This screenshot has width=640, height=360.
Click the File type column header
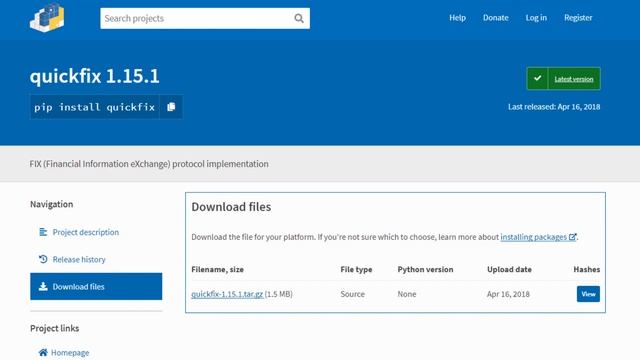coord(356,269)
